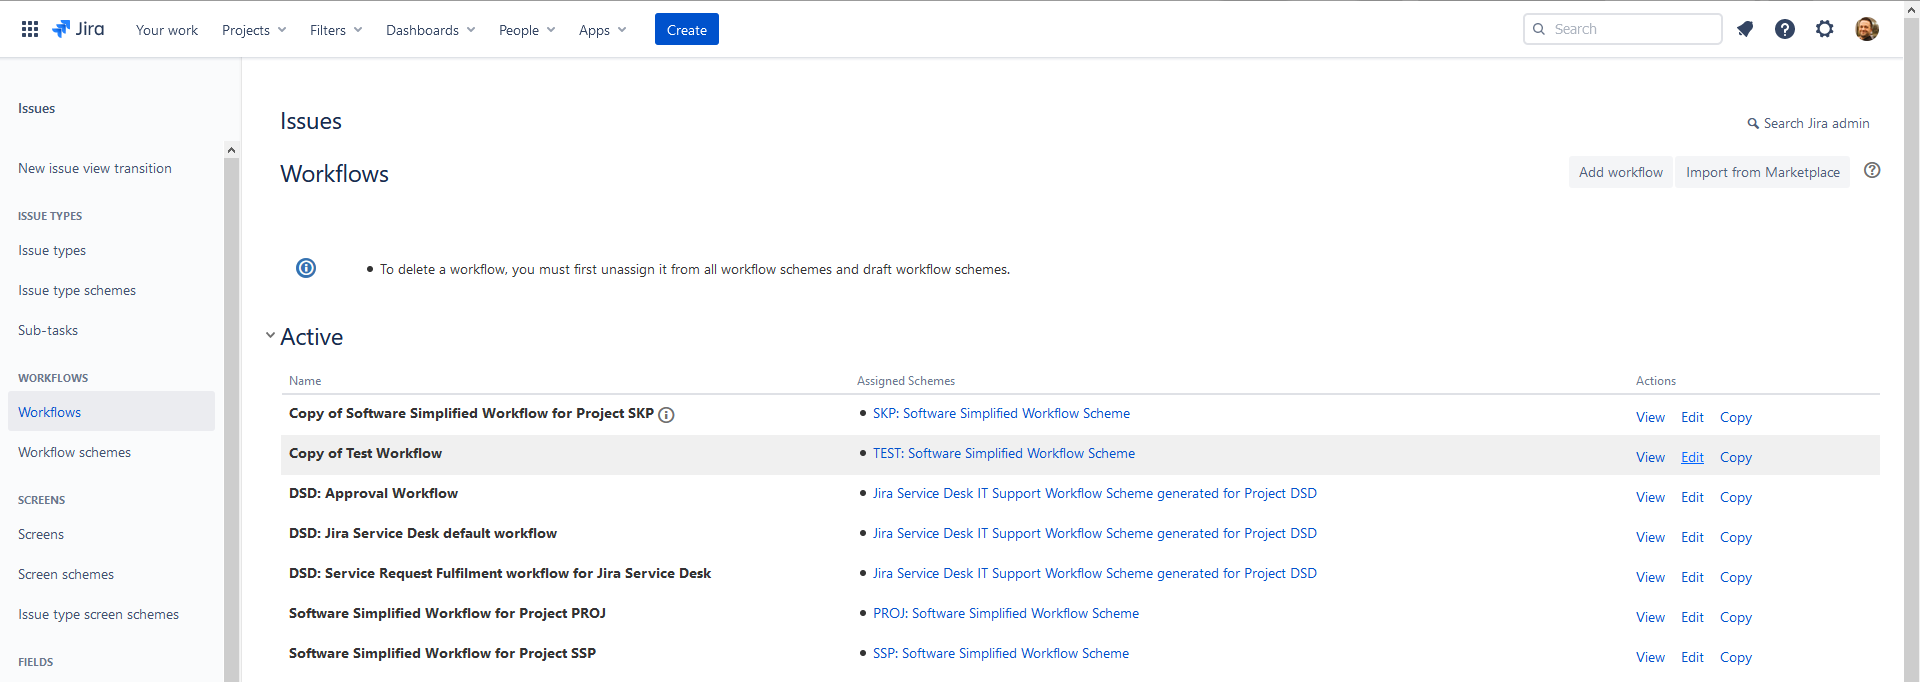The width and height of the screenshot is (1920, 682).
Task: Open the user profile avatar
Action: [x=1866, y=29]
